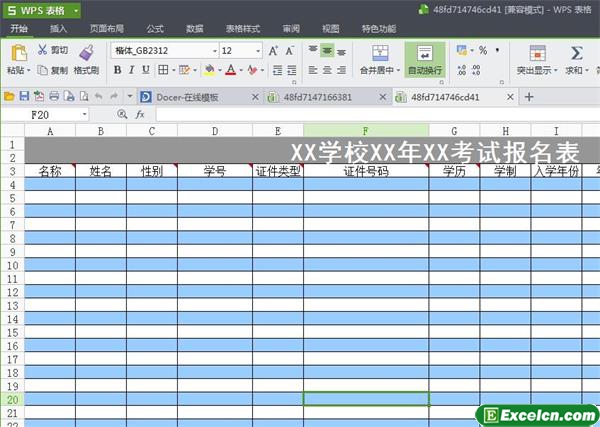Toggle right text alignment
This screenshot has height=427, width=600.
(341, 70)
